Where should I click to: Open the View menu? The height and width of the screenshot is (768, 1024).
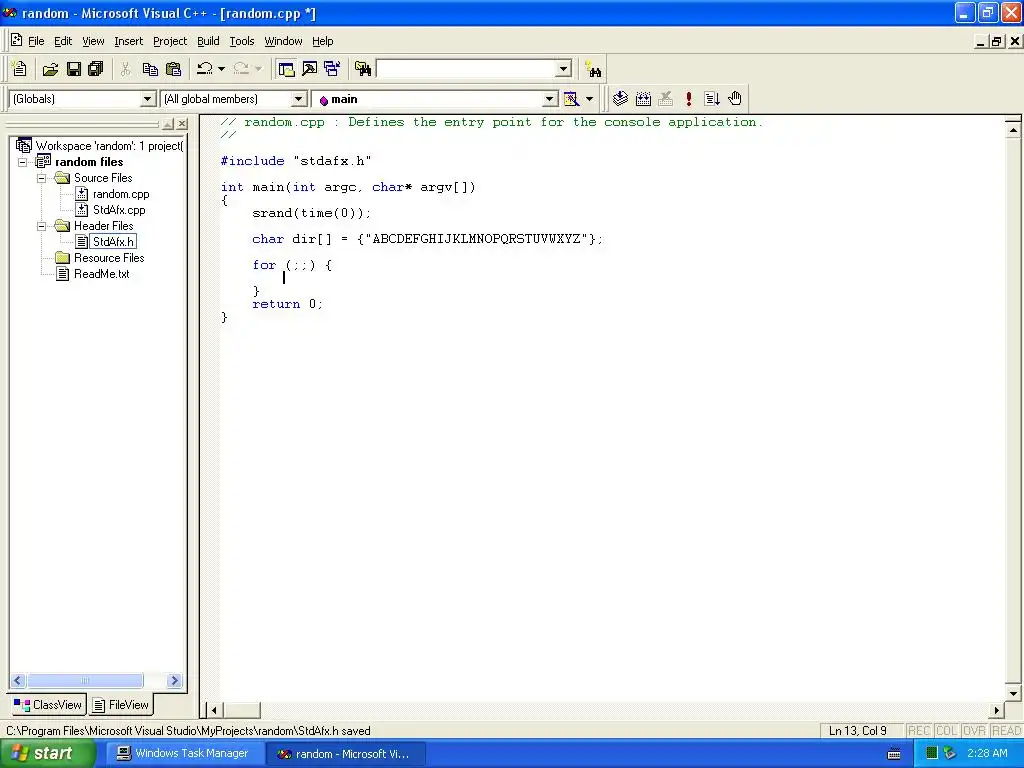click(x=93, y=41)
